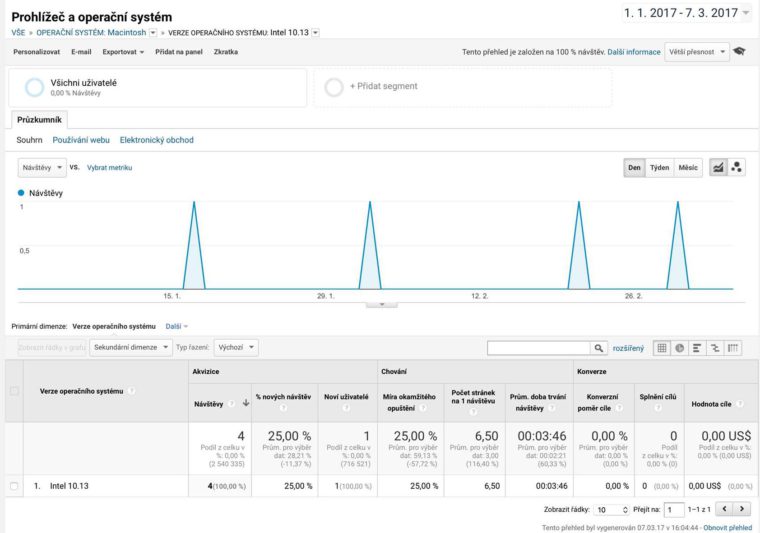Image resolution: width=760 pixels, height=533 pixels.
Task: Open the Exportovat menu
Action: (x=123, y=52)
